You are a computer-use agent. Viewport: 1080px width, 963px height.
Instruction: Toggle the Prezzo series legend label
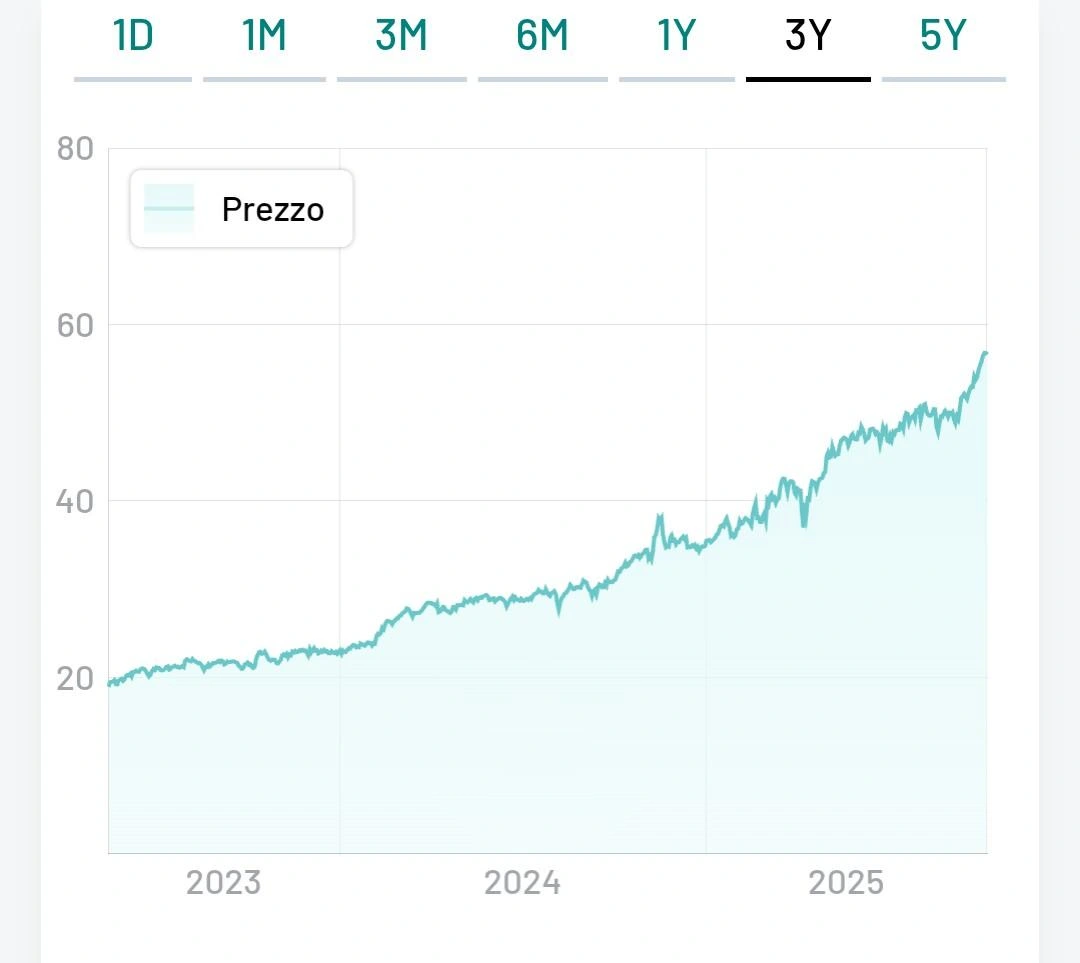273,210
